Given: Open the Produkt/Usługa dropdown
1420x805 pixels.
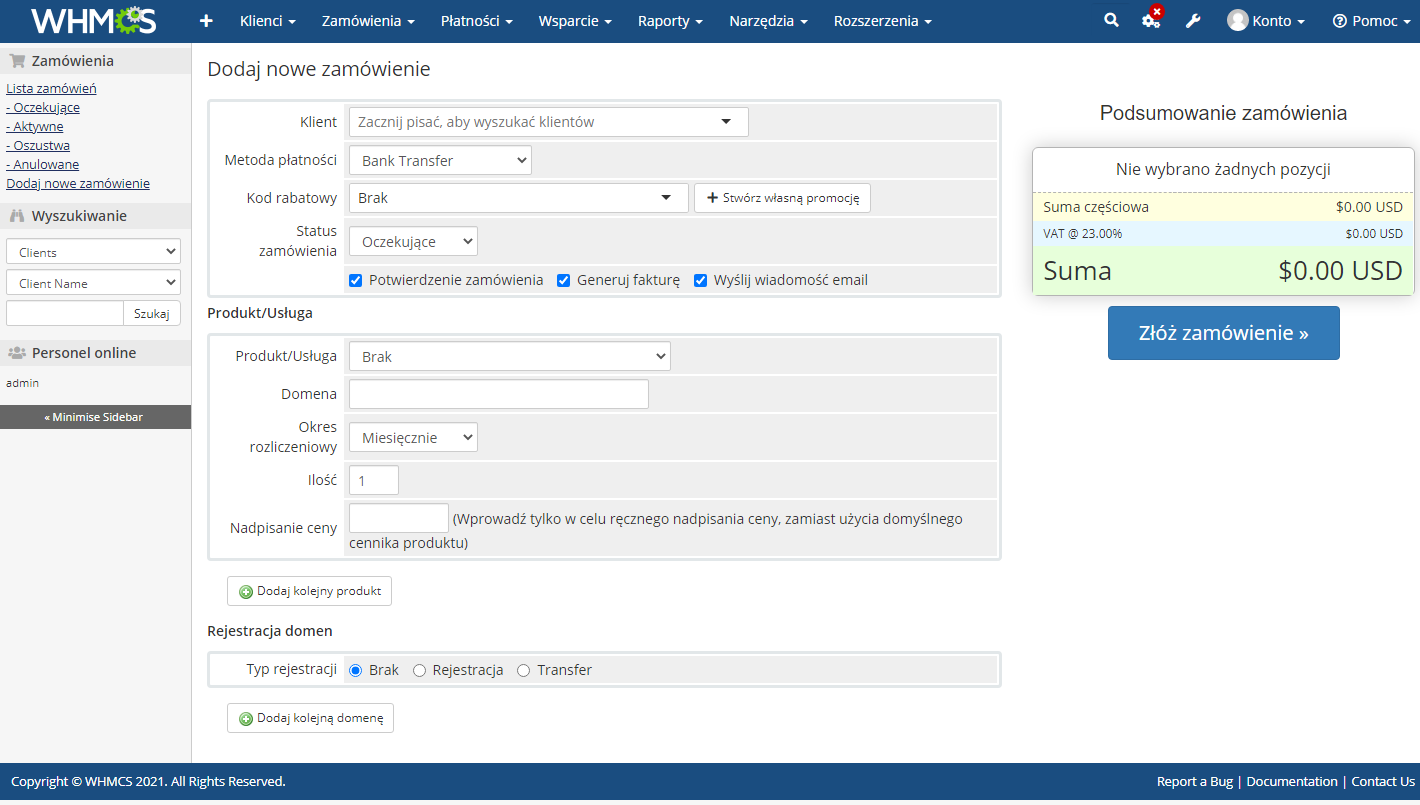Looking at the screenshot, I should click(x=509, y=356).
